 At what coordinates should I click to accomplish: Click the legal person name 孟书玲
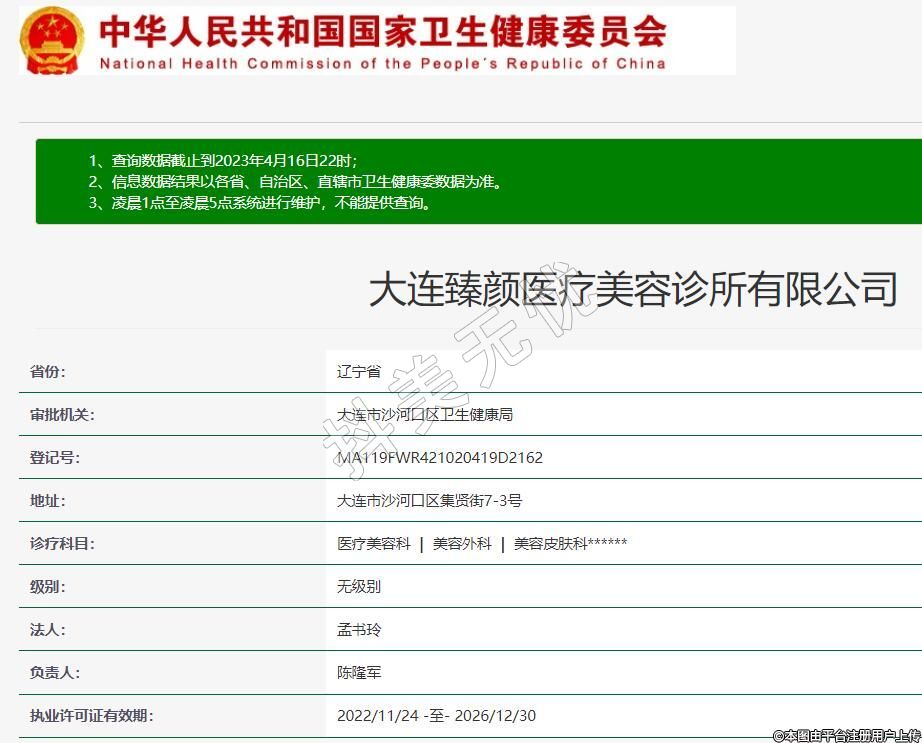[359, 630]
